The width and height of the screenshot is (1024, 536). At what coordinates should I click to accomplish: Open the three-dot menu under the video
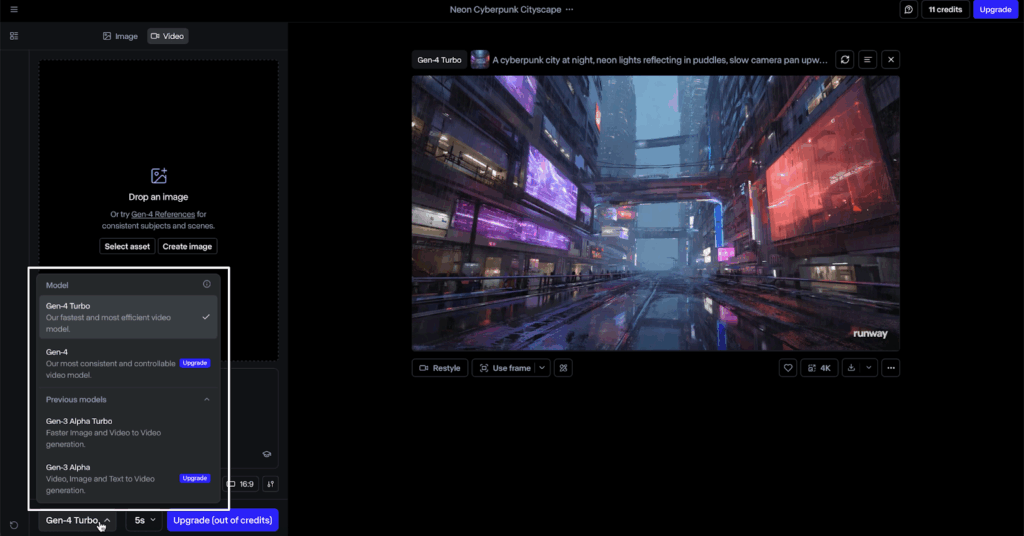click(891, 368)
